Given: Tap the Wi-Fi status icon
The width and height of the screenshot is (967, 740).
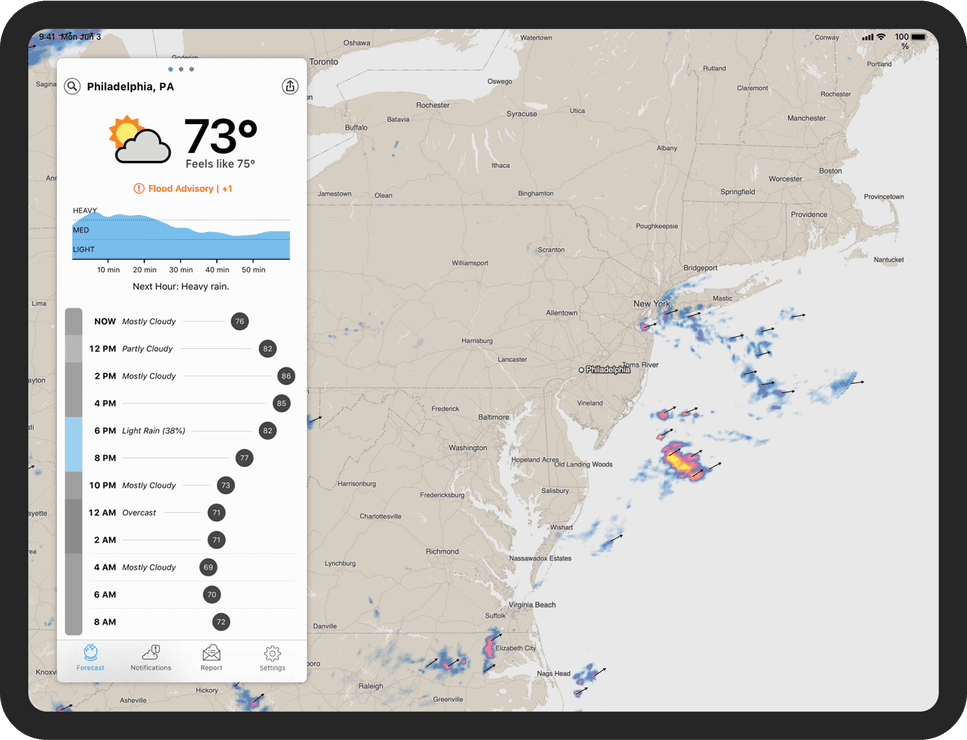Looking at the screenshot, I should (881, 37).
